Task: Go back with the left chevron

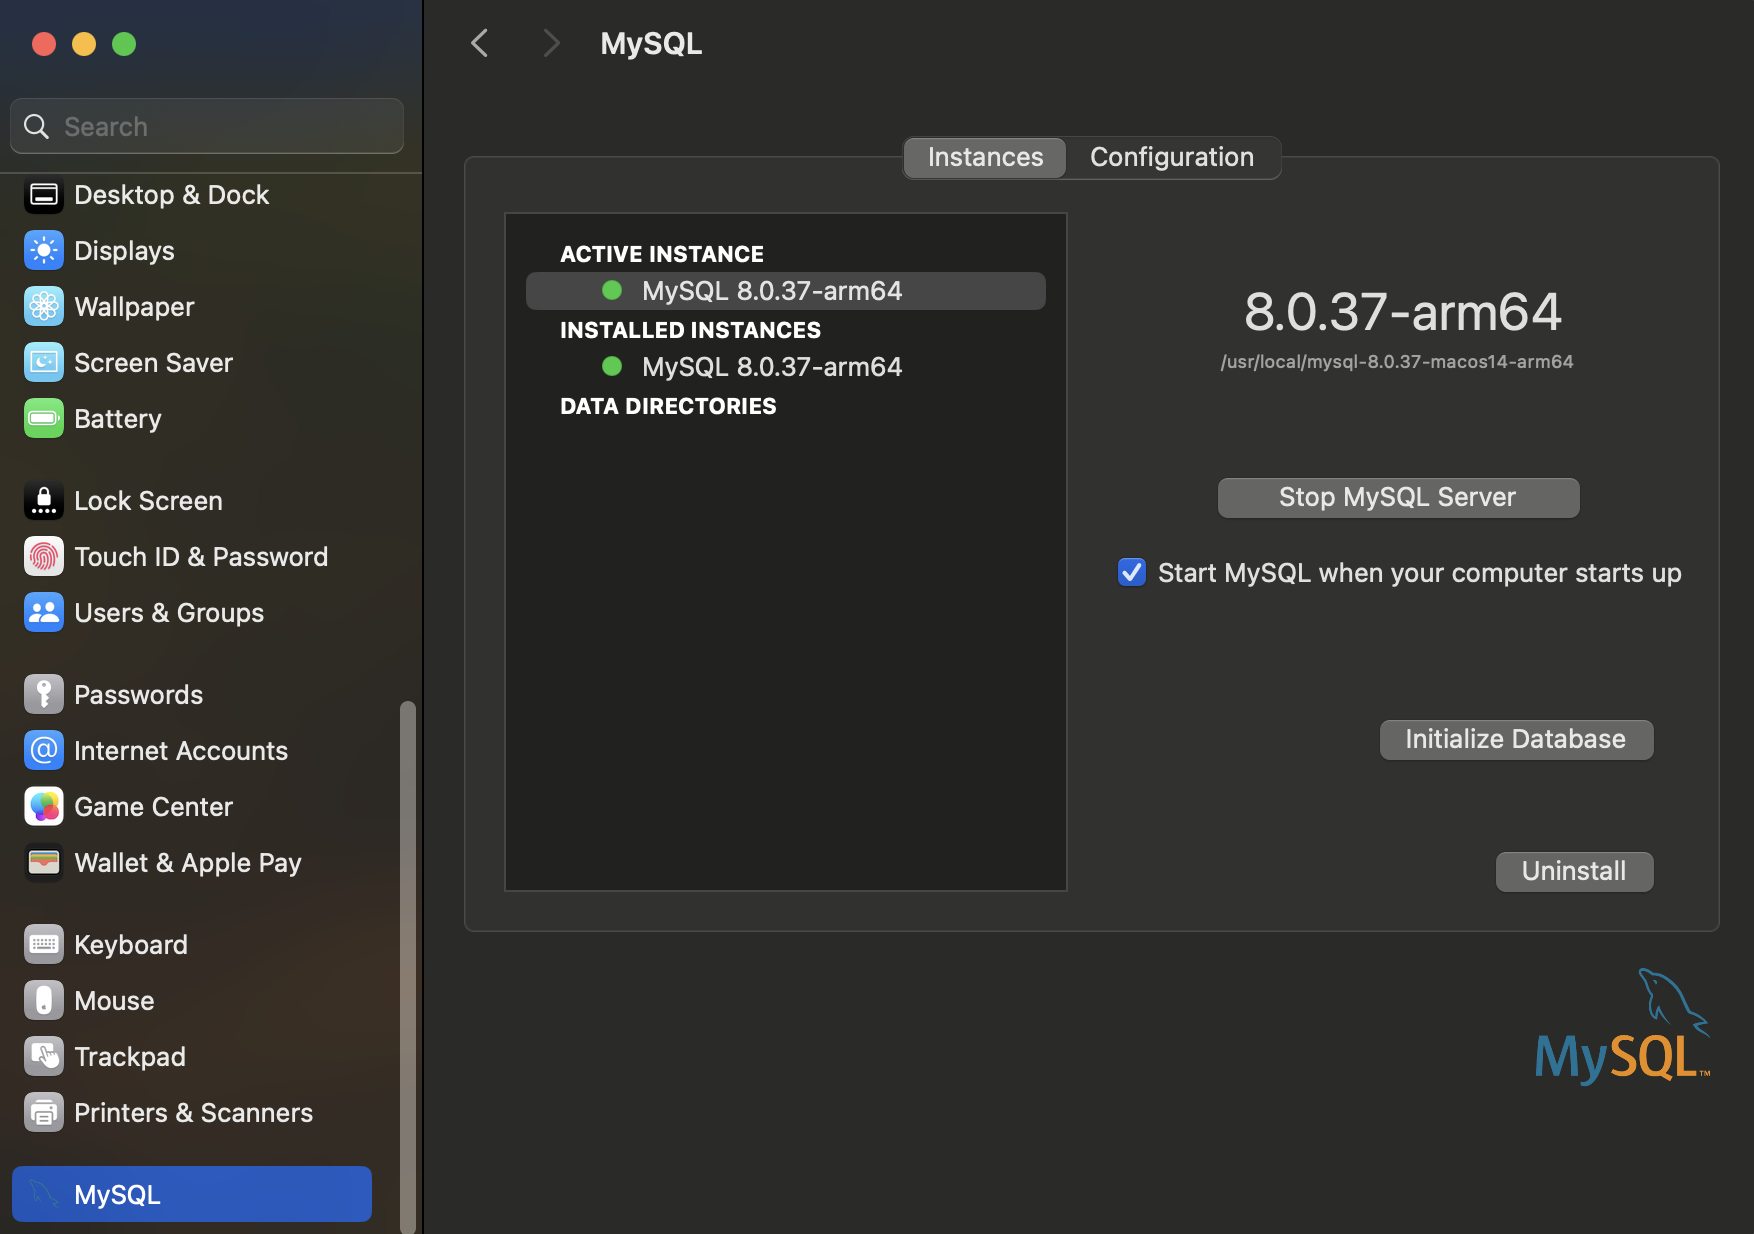Action: pyautogui.click(x=480, y=43)
